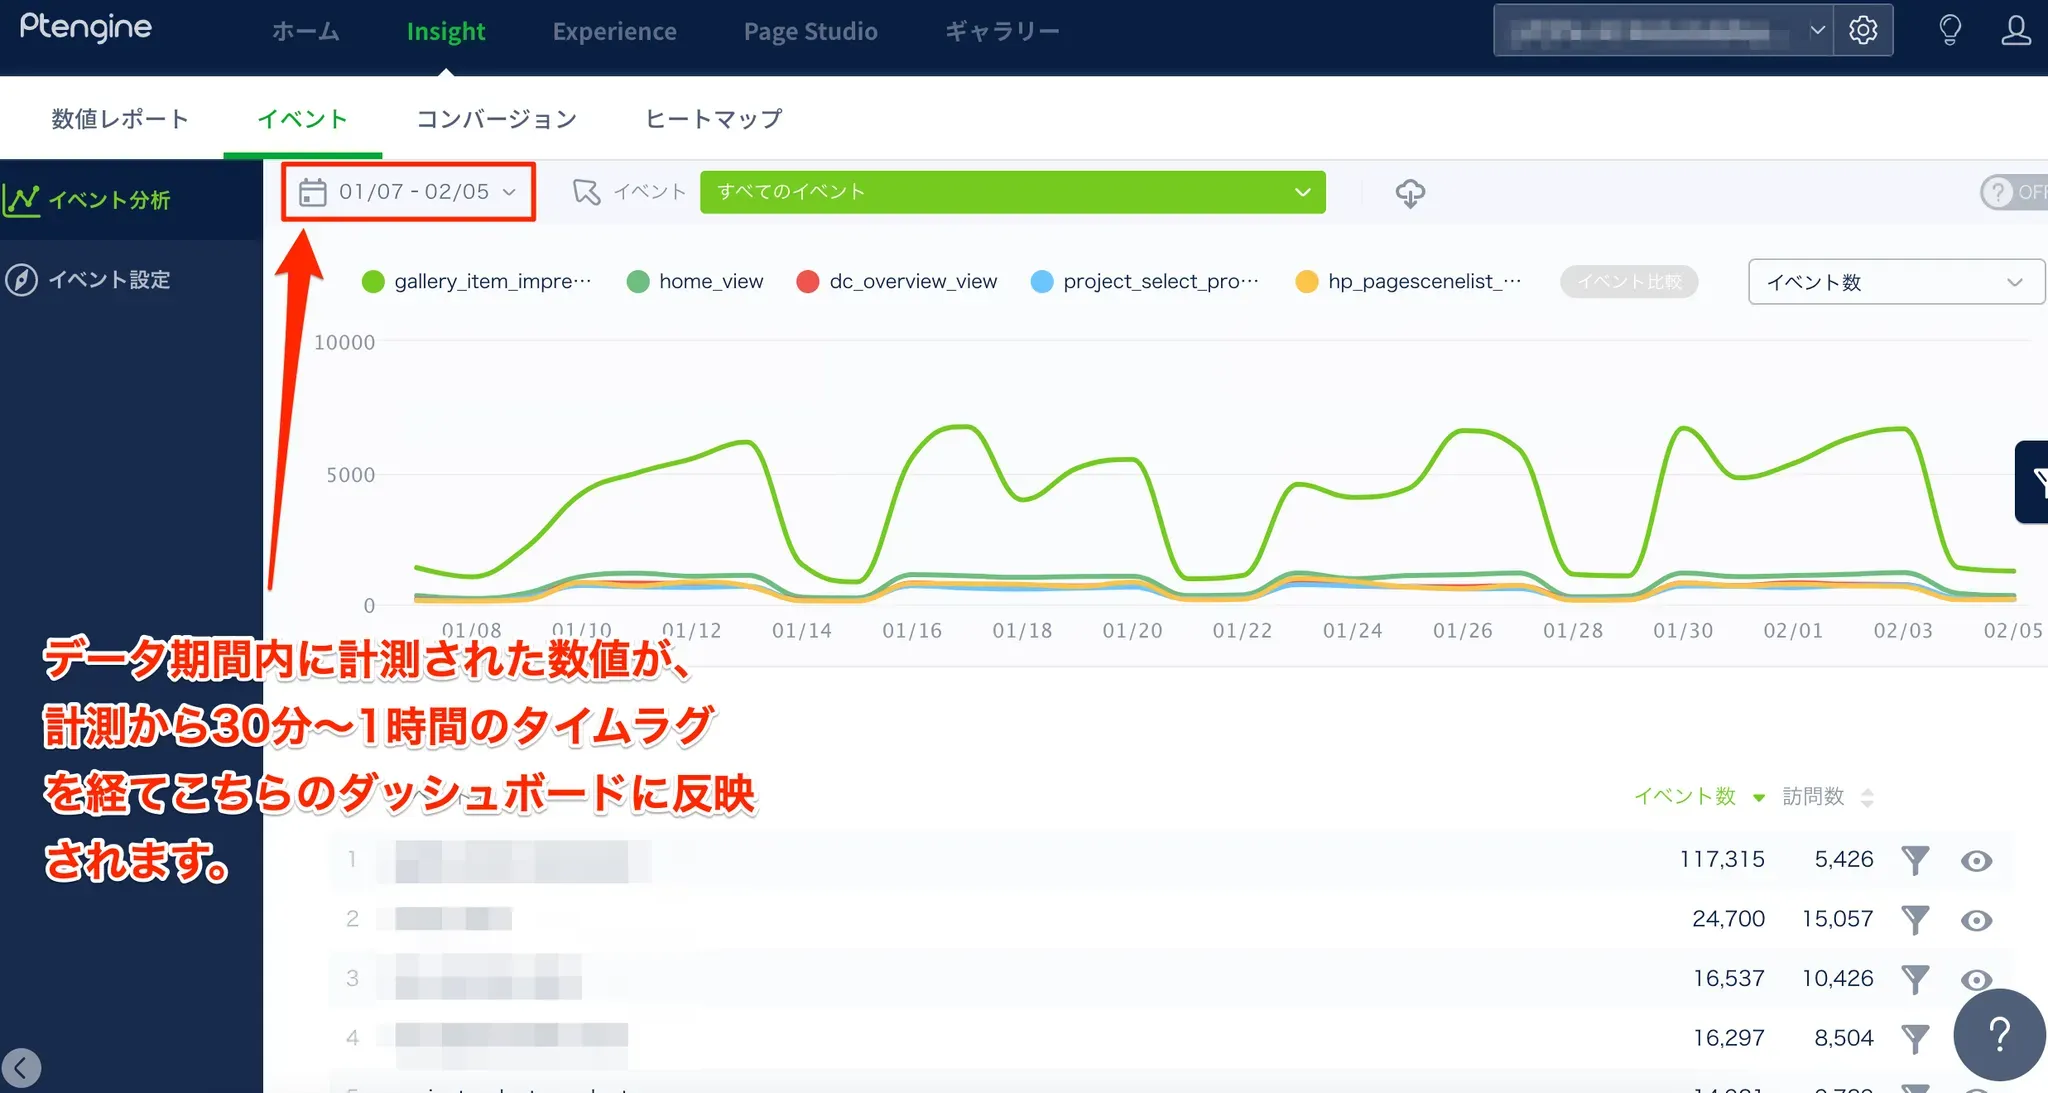Click the イベント比較 button
The height and width of the screenshot is (1093, 2048).
coord(1629,282)
